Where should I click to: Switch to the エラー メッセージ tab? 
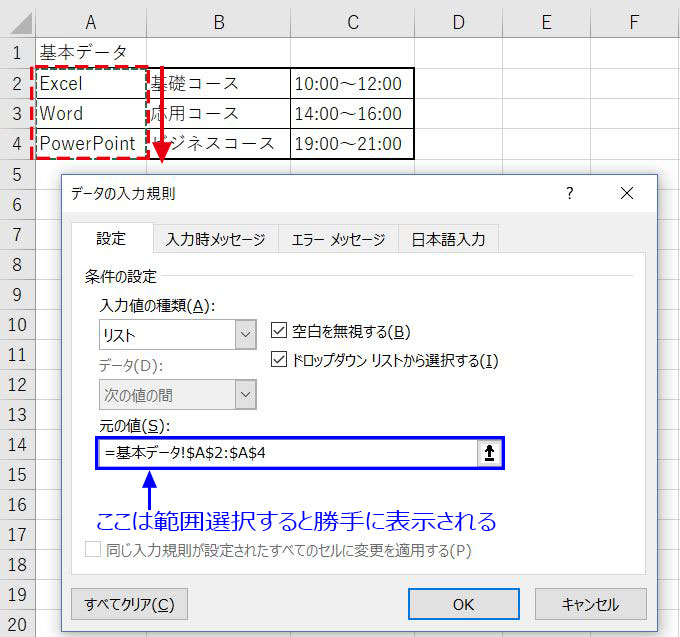pos(338,239)
